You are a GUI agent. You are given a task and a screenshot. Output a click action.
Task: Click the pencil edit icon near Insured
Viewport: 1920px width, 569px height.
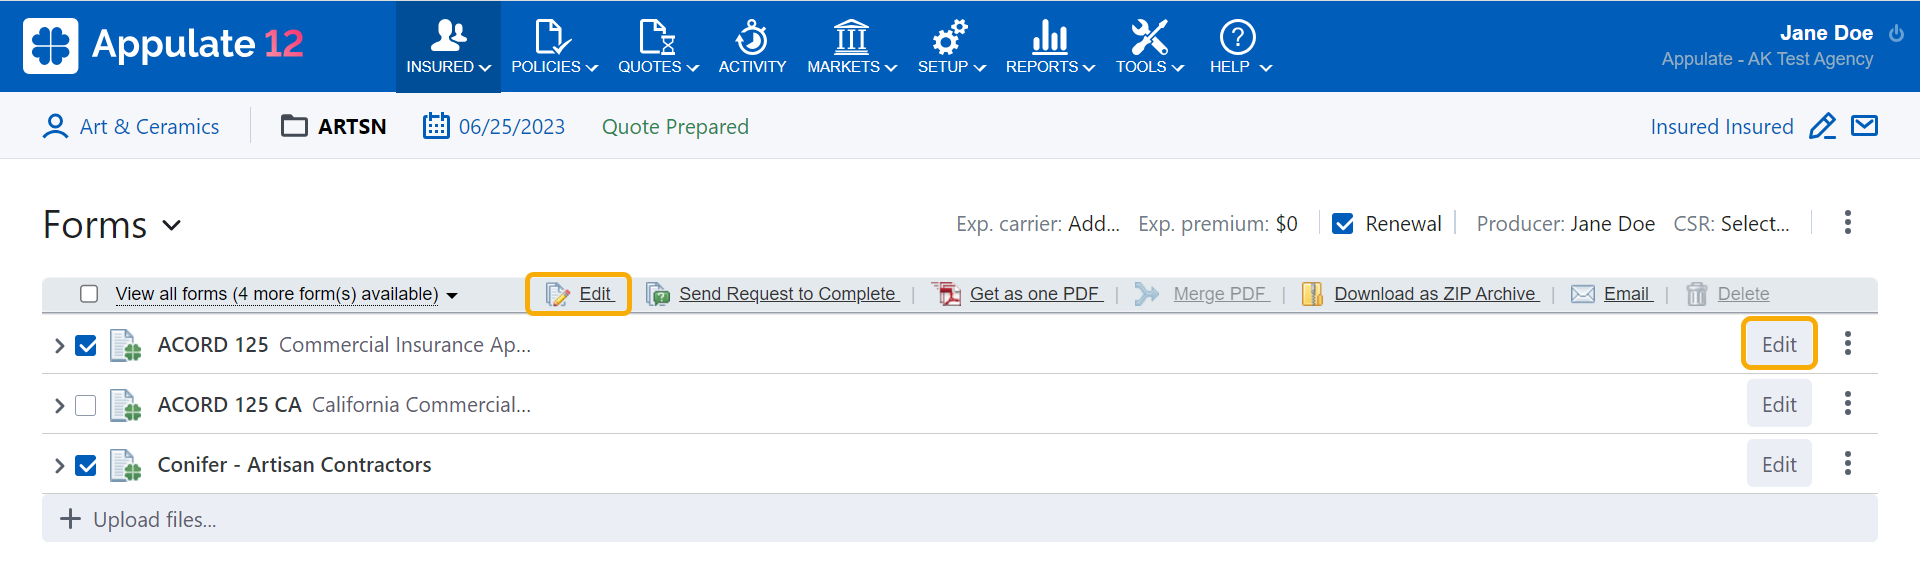(1823, 126)
